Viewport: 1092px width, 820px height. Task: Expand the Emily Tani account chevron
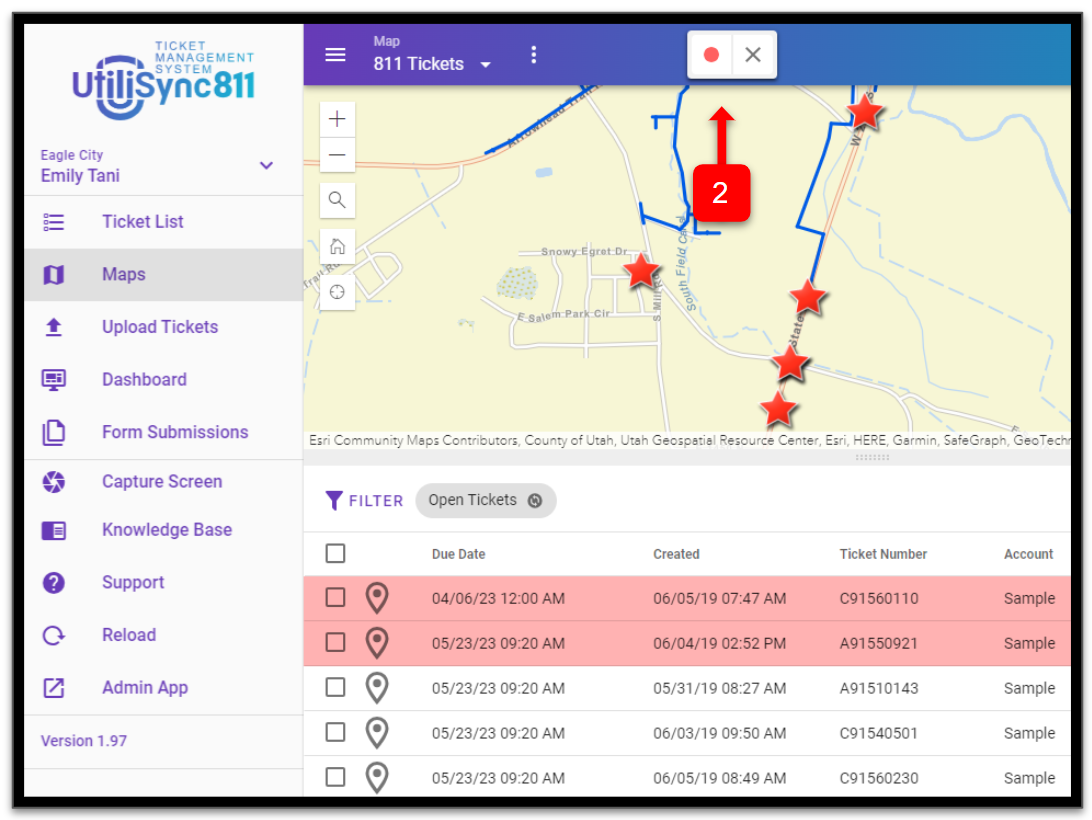[266, 166]
